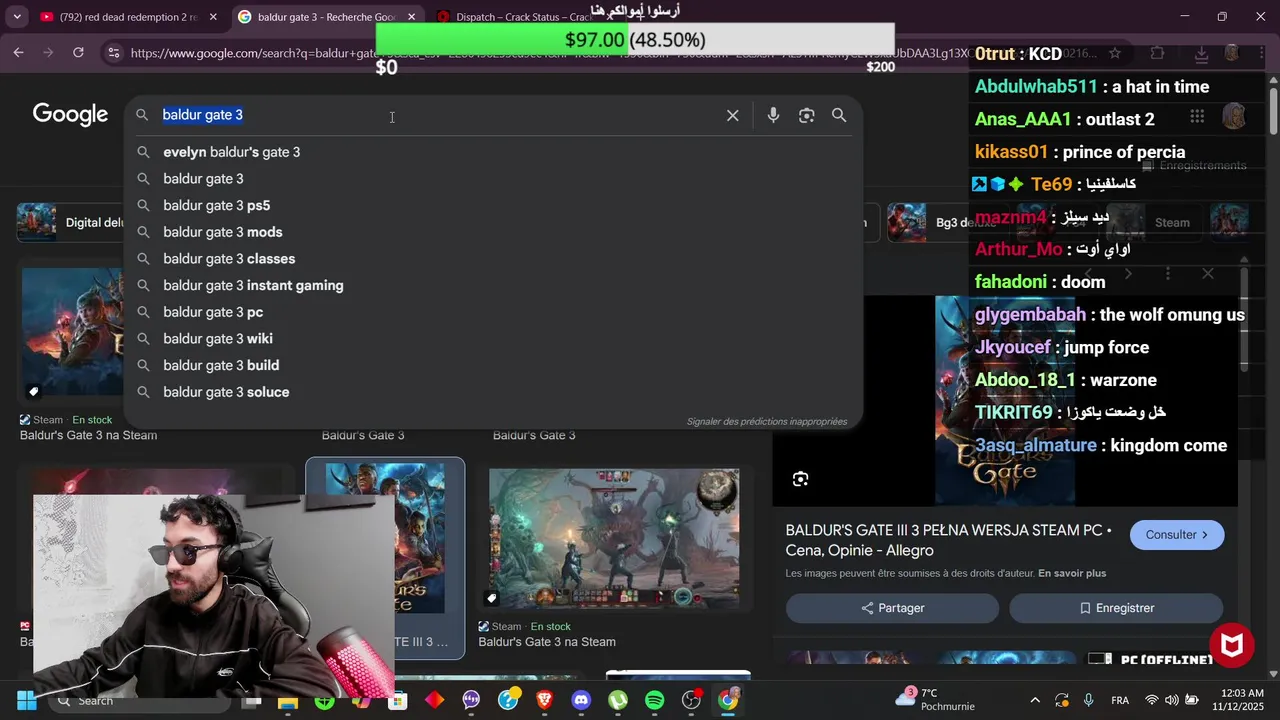Viewport: 1280px width, 720px height.
Task: Choose suggestion 'baldur gate 3 soluce'
Action: 493,392
